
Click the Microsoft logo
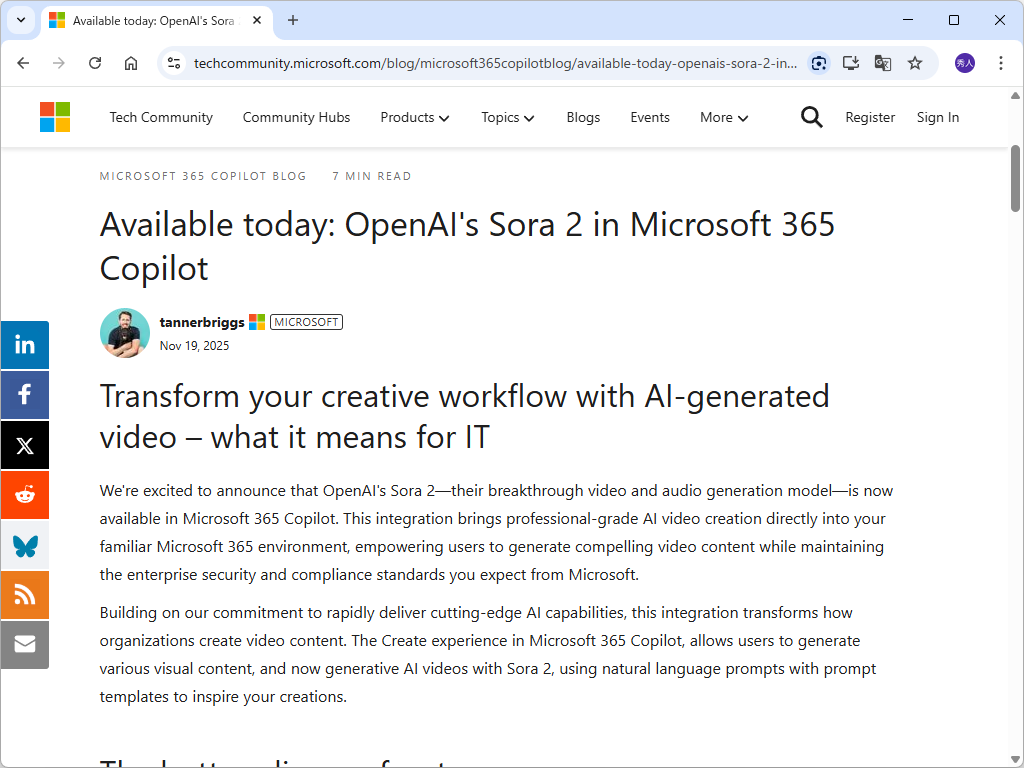(55, 117)
